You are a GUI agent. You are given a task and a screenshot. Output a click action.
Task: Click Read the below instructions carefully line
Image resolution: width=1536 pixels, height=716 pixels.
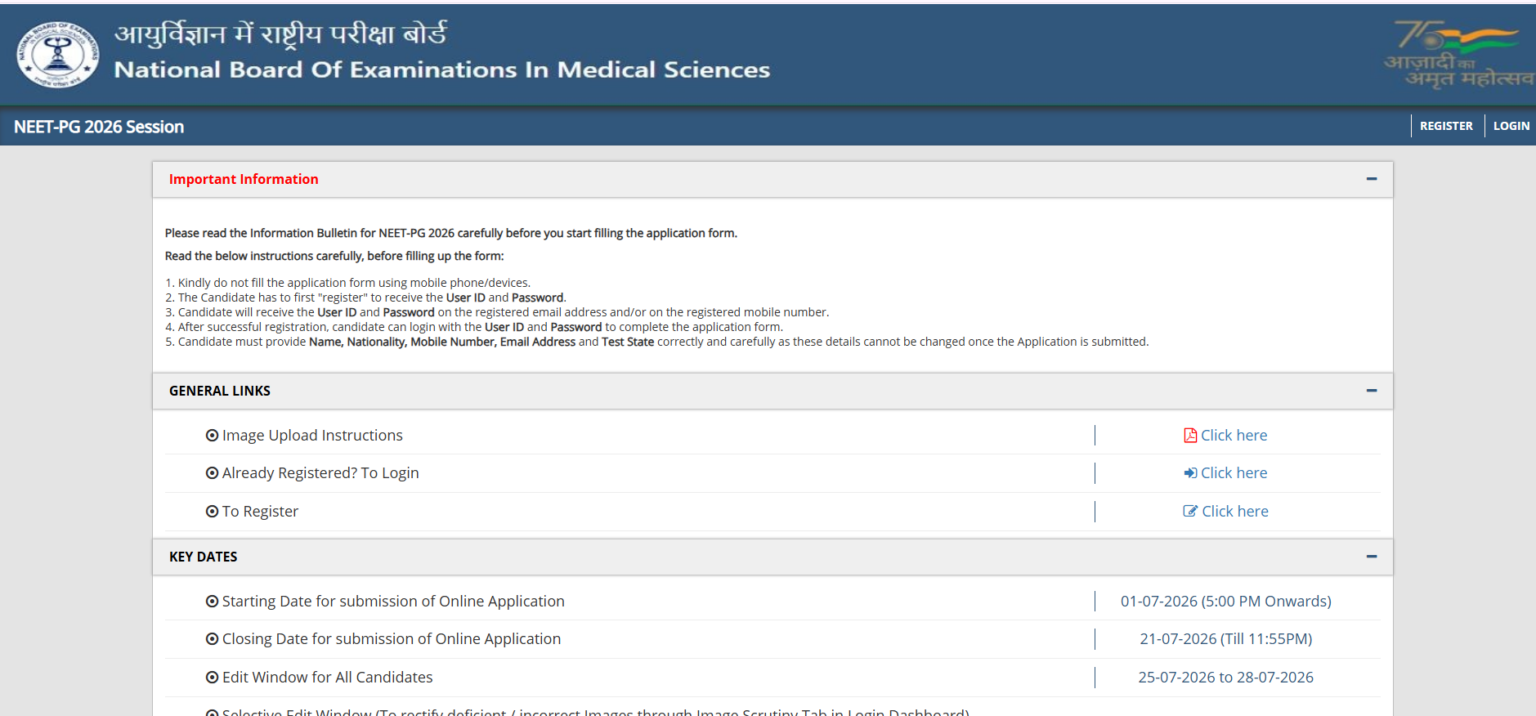[334, 256]
